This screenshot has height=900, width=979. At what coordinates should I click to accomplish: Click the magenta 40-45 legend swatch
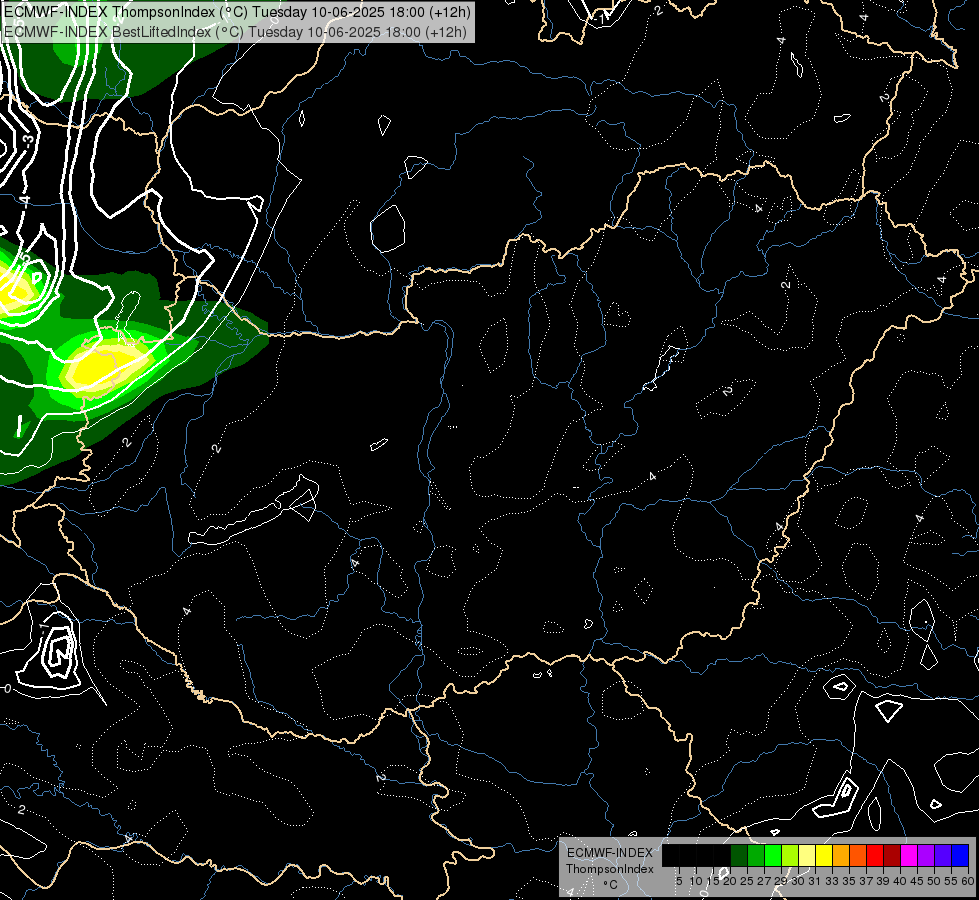pos(909,855)
